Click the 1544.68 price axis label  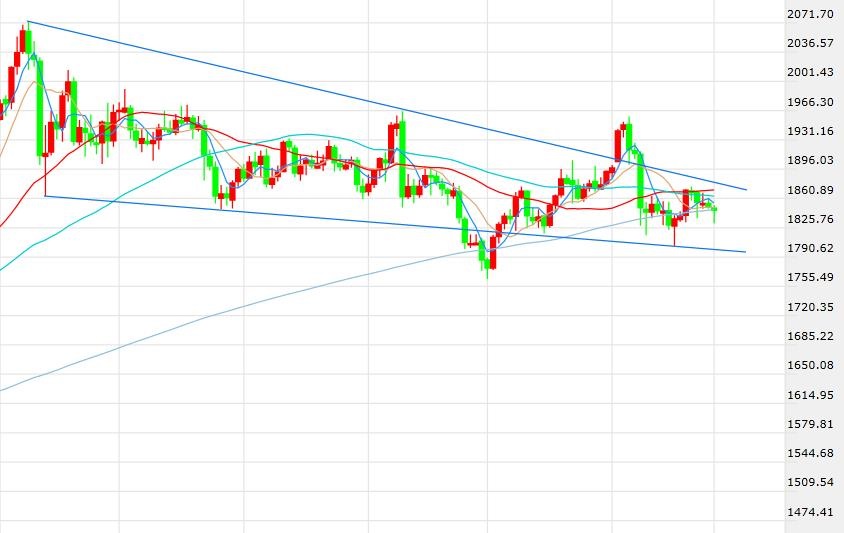click(x=810, y=453)
